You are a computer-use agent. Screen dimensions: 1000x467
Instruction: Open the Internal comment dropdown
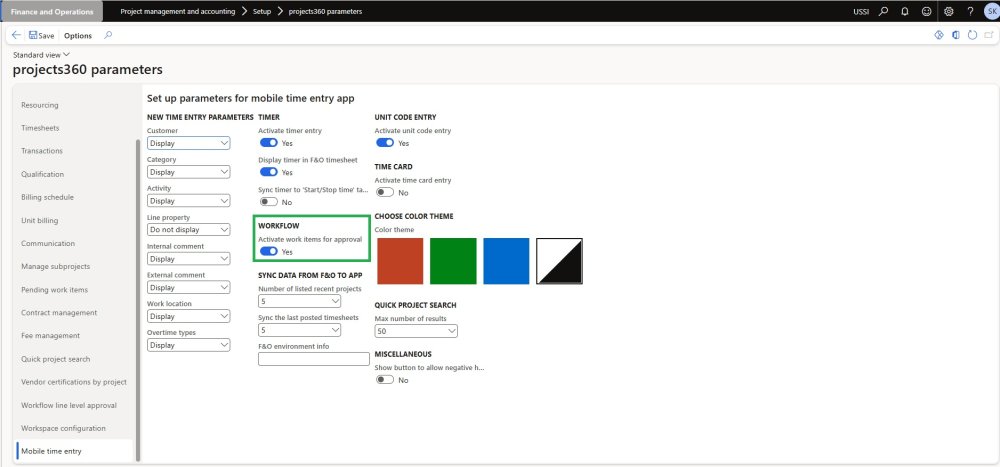[x=188, y=259]
